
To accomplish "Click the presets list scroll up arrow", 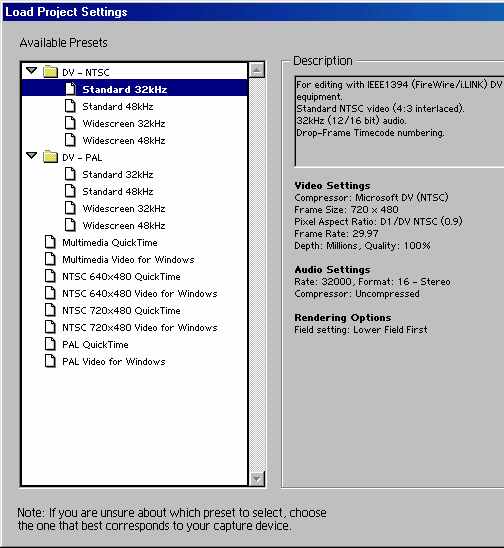I will coord(257,70).
